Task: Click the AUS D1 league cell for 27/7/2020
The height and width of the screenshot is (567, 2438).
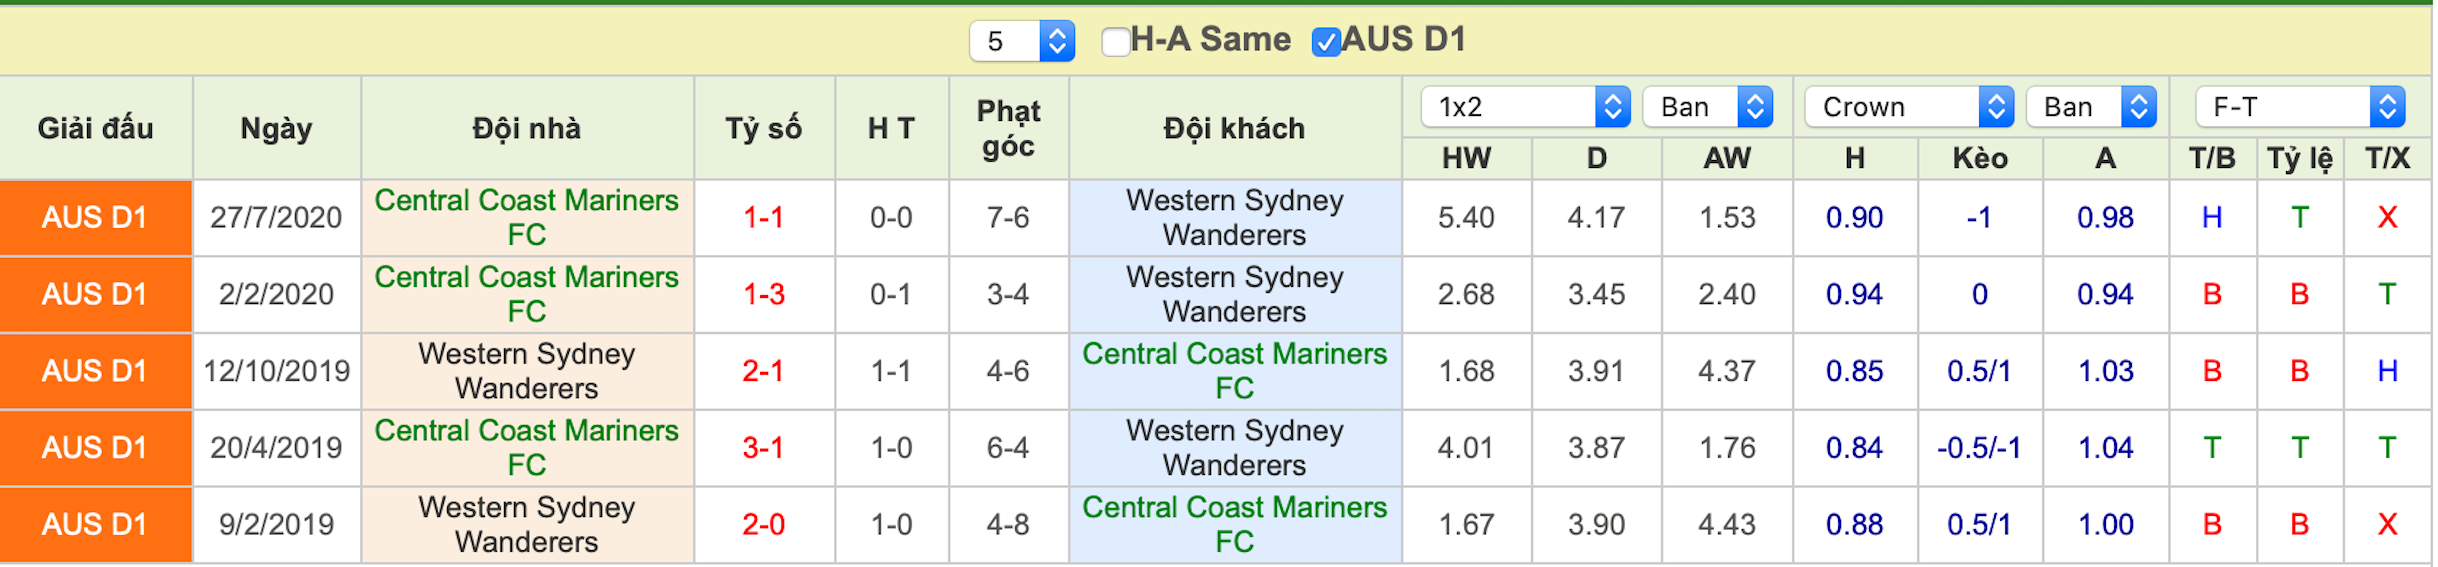Action: pyautogui.click(x=96, y=217)
